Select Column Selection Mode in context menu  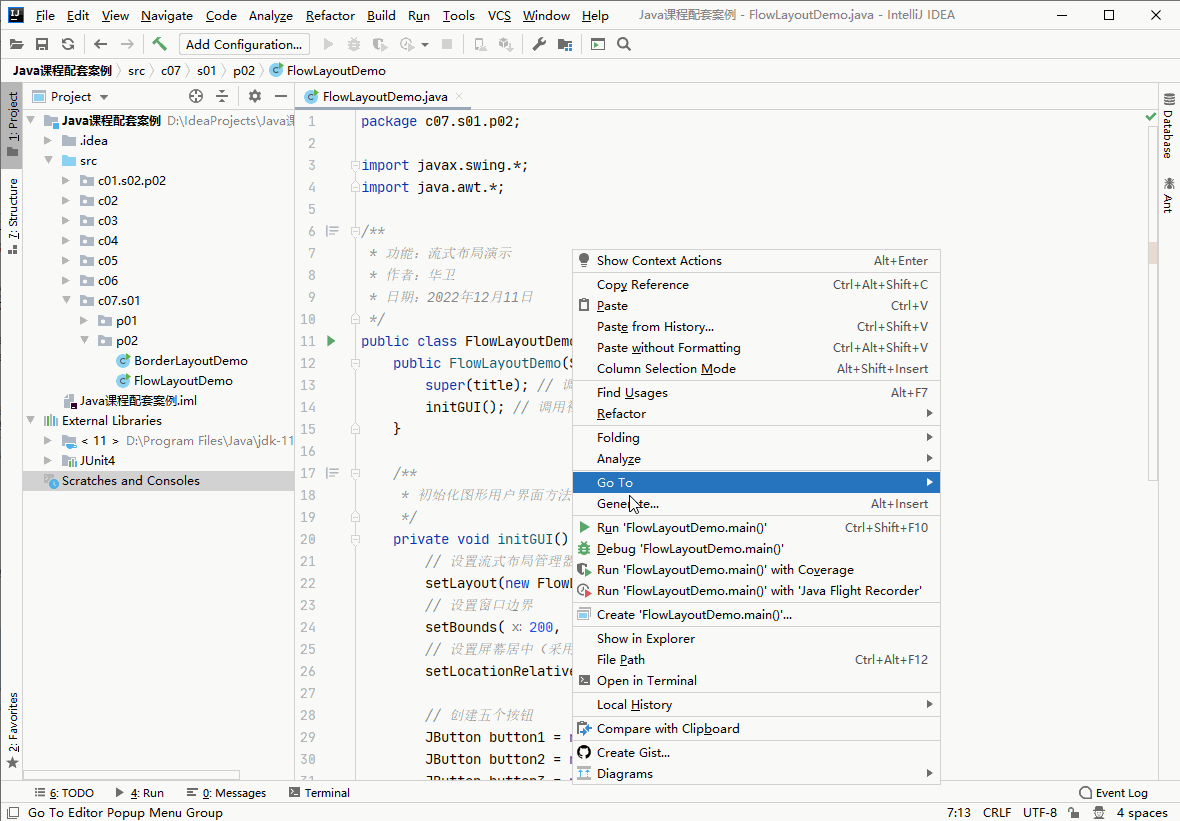point(756,369)
